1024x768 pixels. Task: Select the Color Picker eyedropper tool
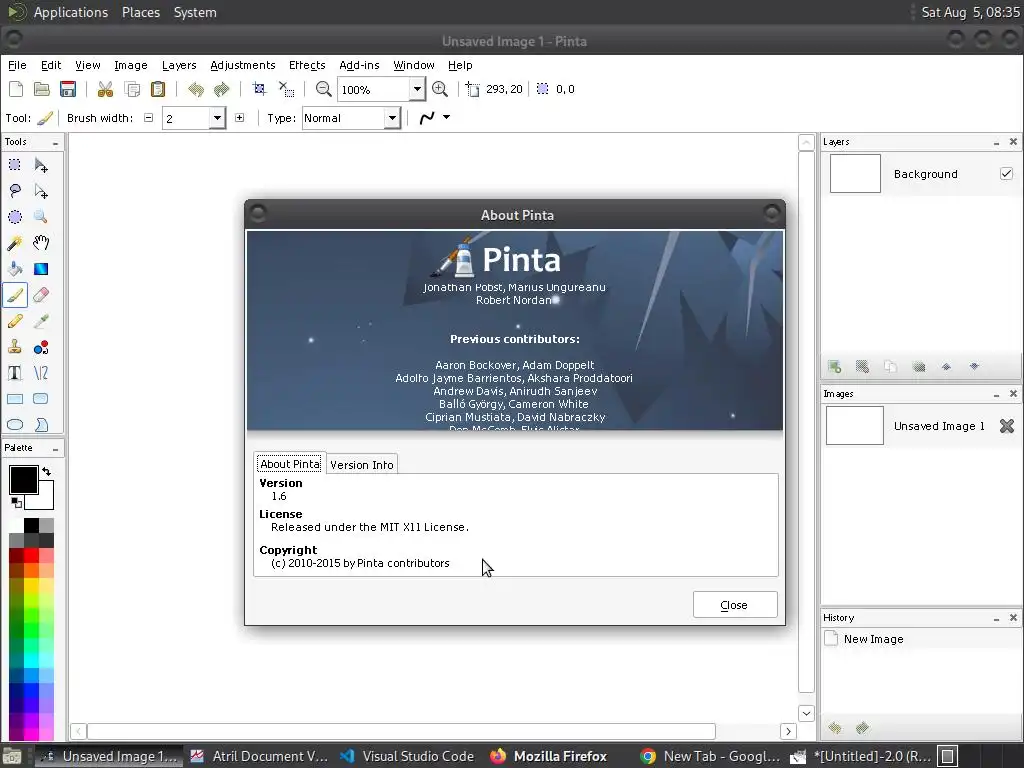point(40,321)
